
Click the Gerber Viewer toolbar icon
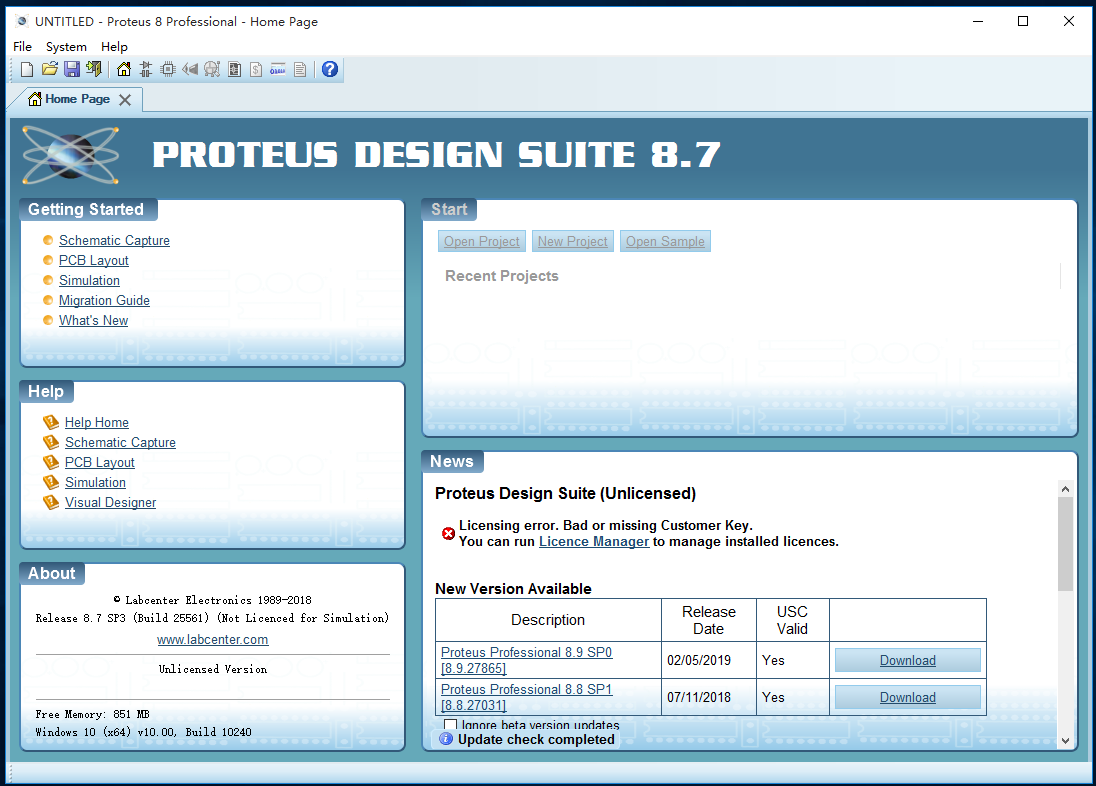coord(212,69)
